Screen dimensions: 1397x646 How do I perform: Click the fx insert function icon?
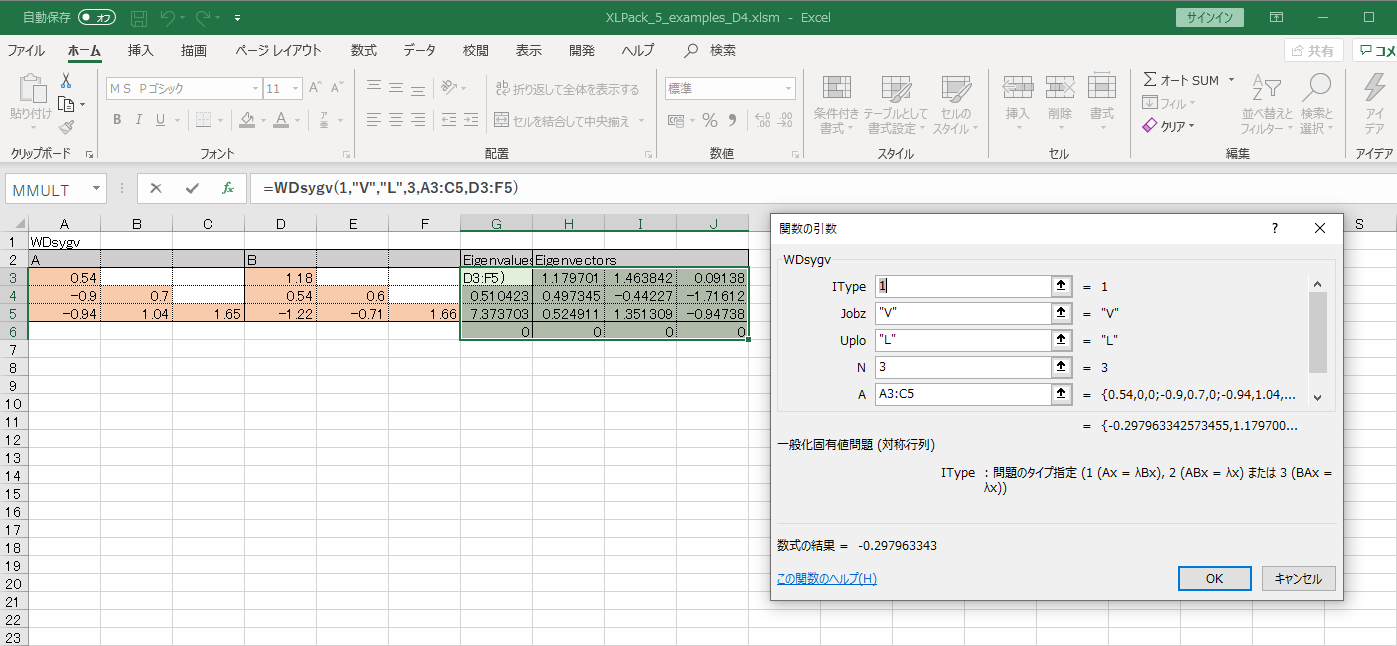pos(228,188)
